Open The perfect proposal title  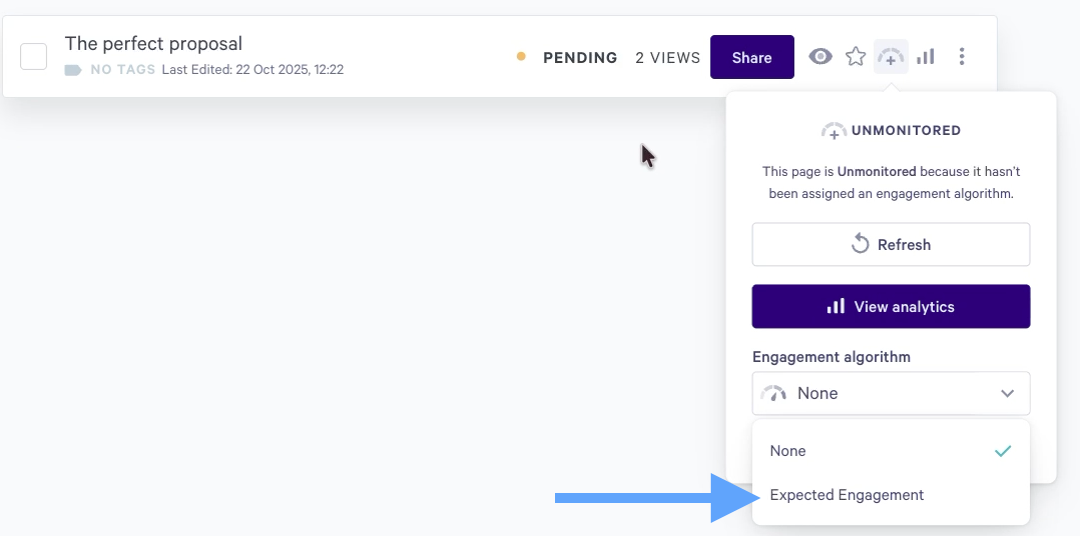154,43
